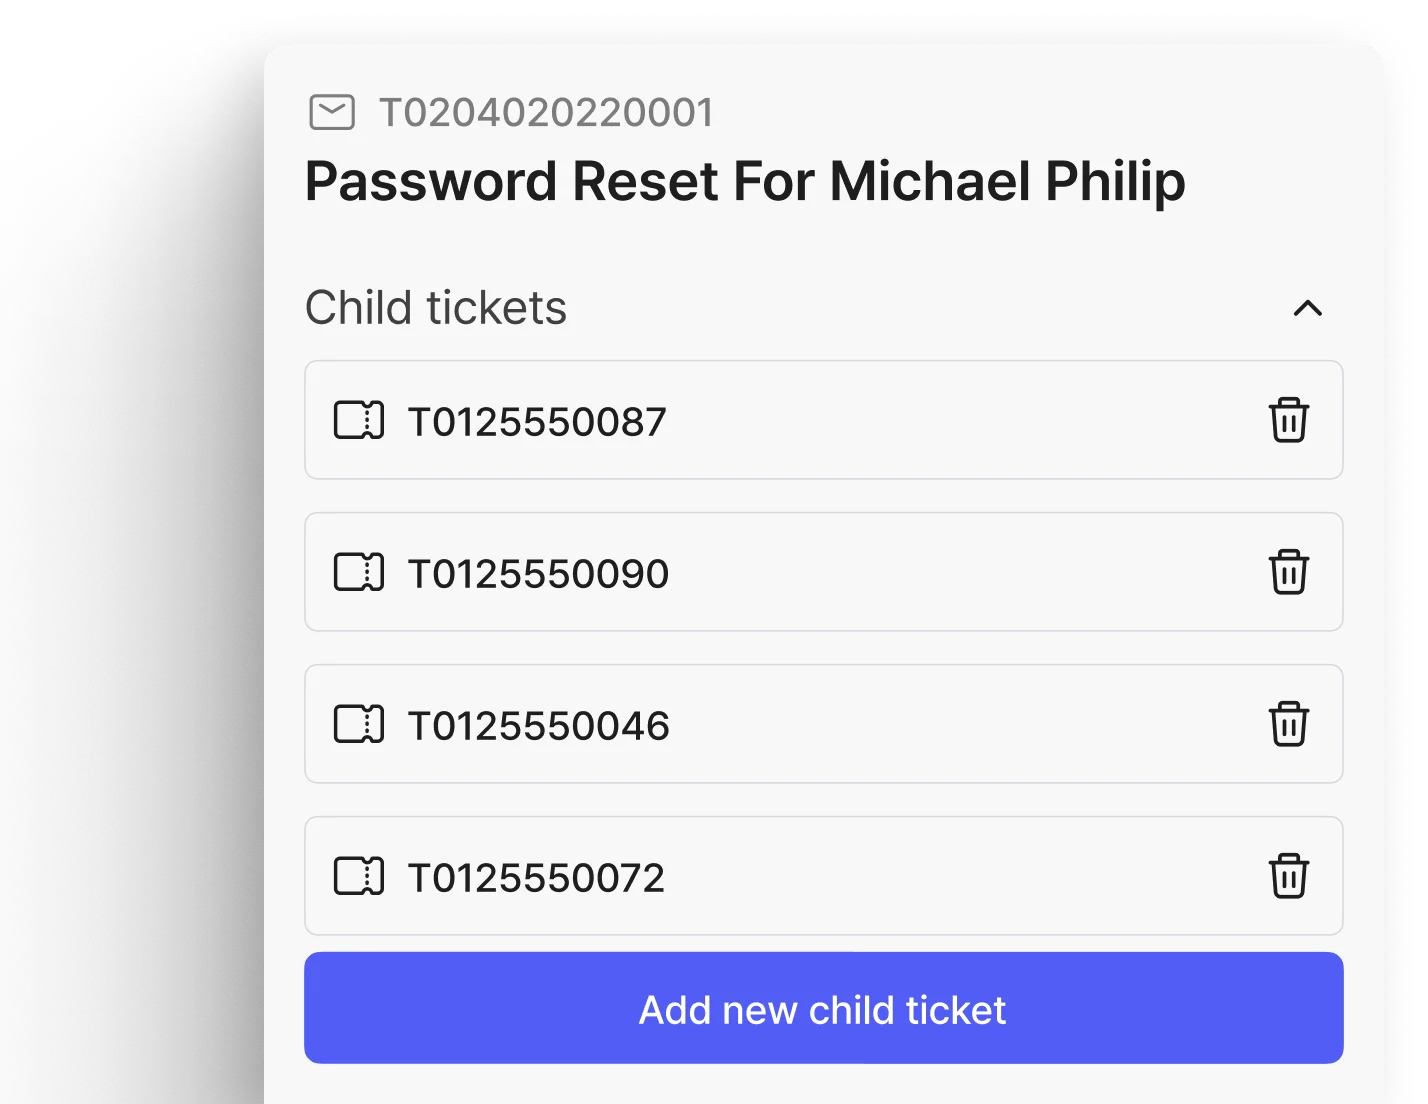Click ticket icon next to T0125550087
Viewport: 1428px width, 1104px height.
pyautogui.click(x=358, y=421)
